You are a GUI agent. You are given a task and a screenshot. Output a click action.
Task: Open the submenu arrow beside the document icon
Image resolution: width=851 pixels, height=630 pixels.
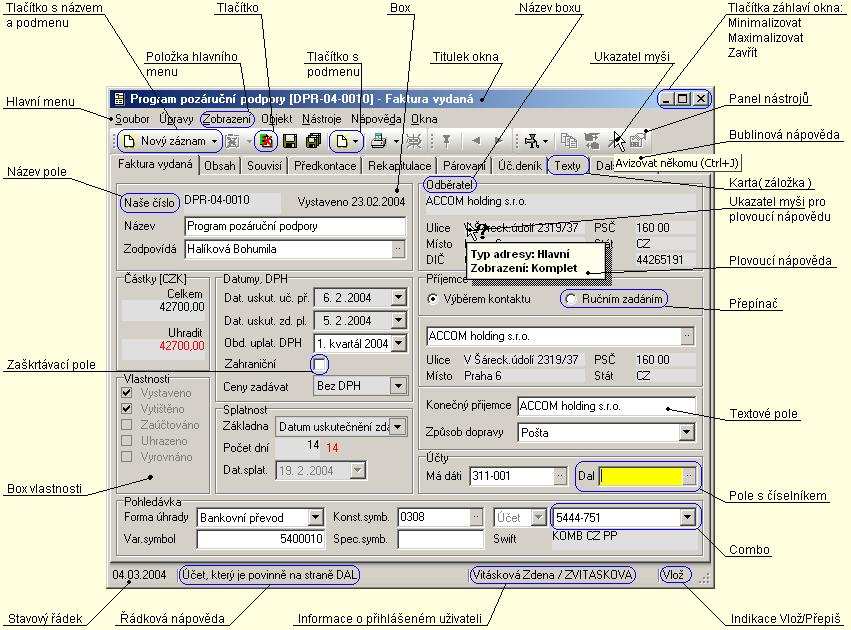click(355, 142)
